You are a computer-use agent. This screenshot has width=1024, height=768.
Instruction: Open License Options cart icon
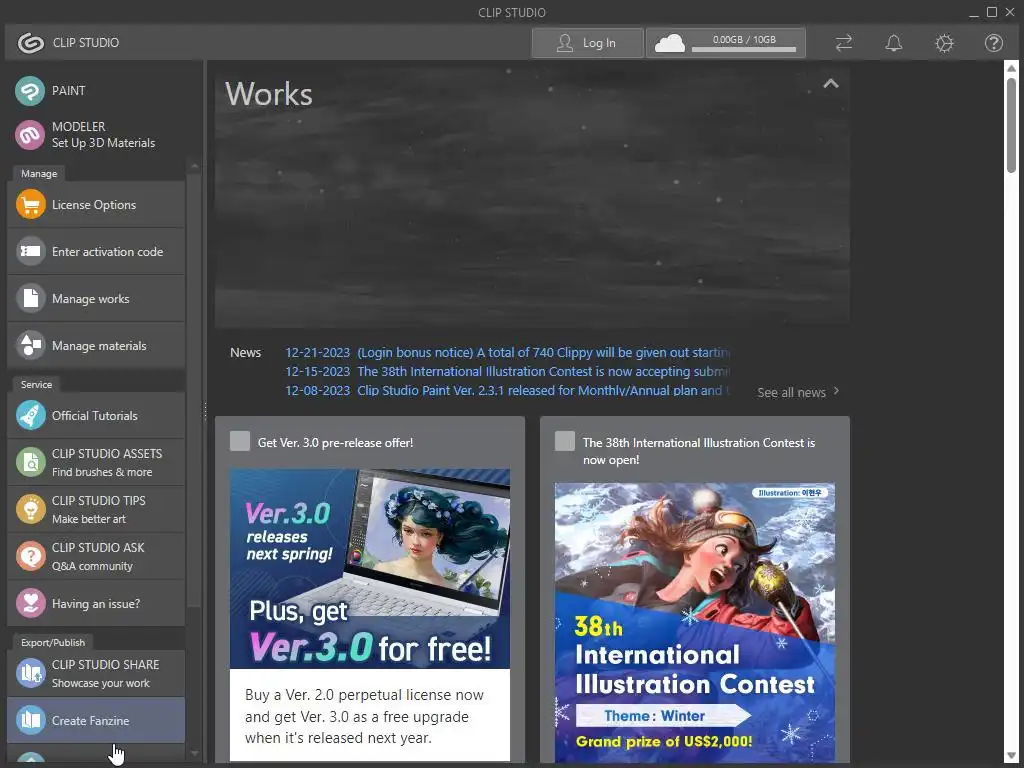point(30,204)
